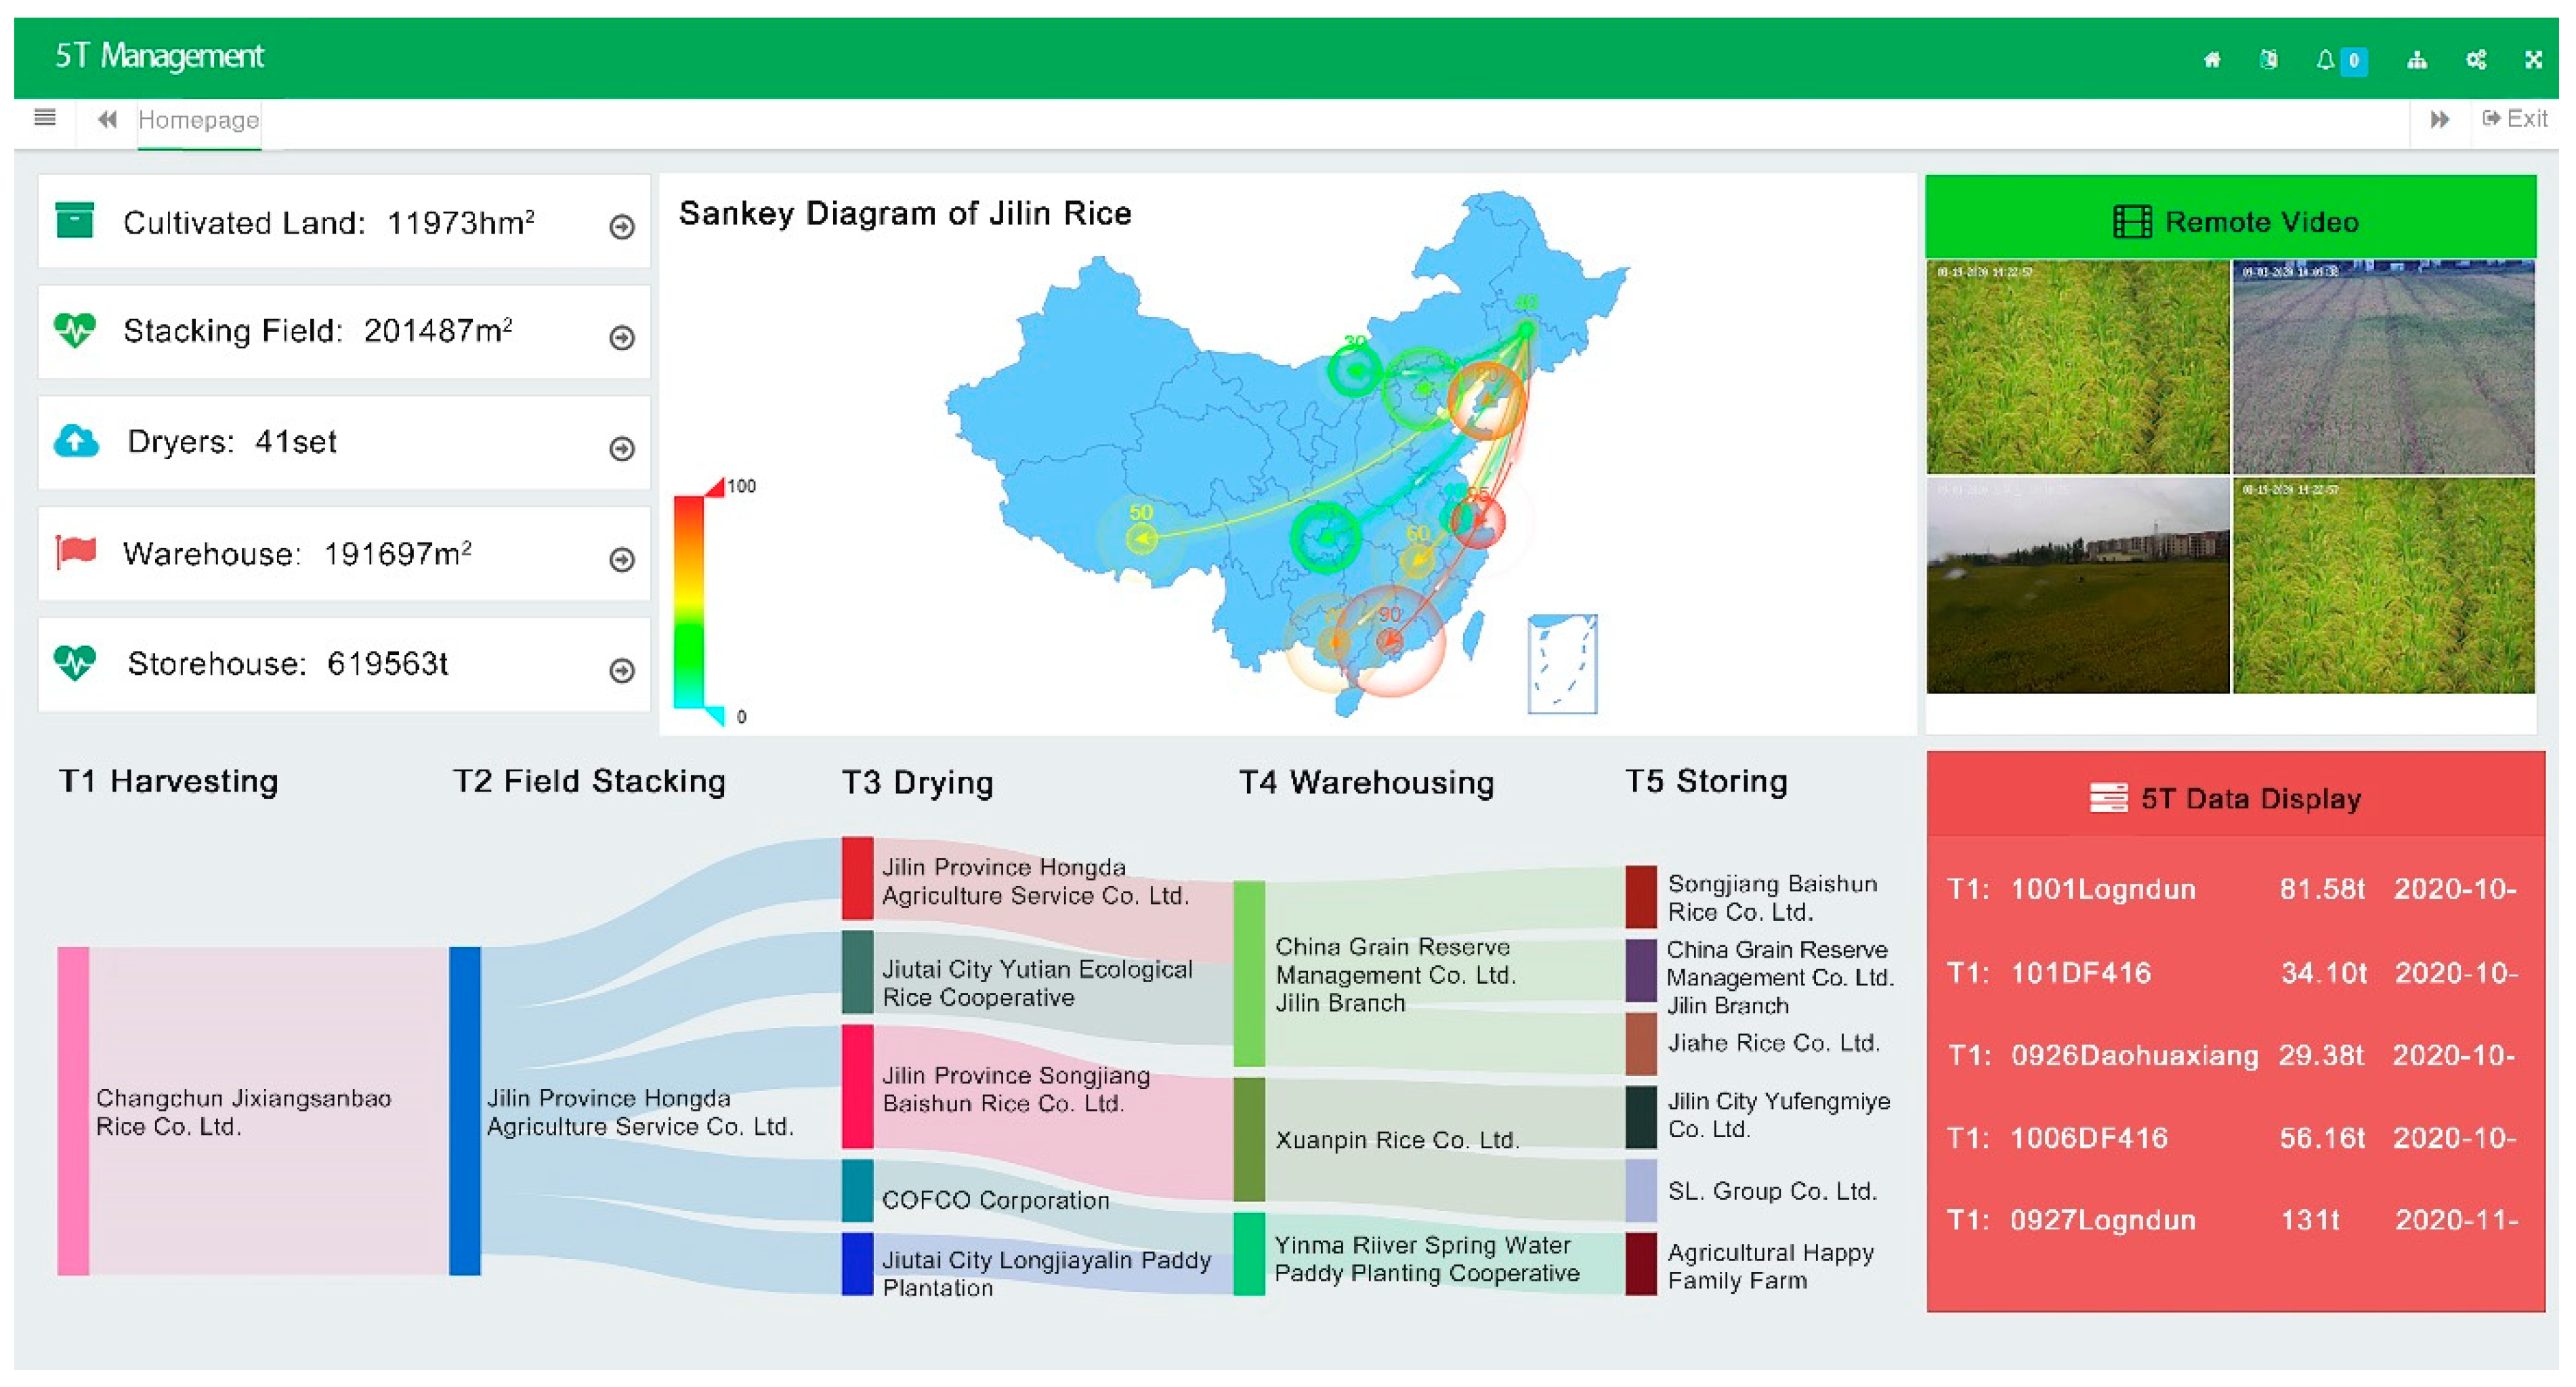Click the yellow map node labeled 60
Image resolution: width=2576 pixels, height=1387 pixels.
(x=1417, y=560)
